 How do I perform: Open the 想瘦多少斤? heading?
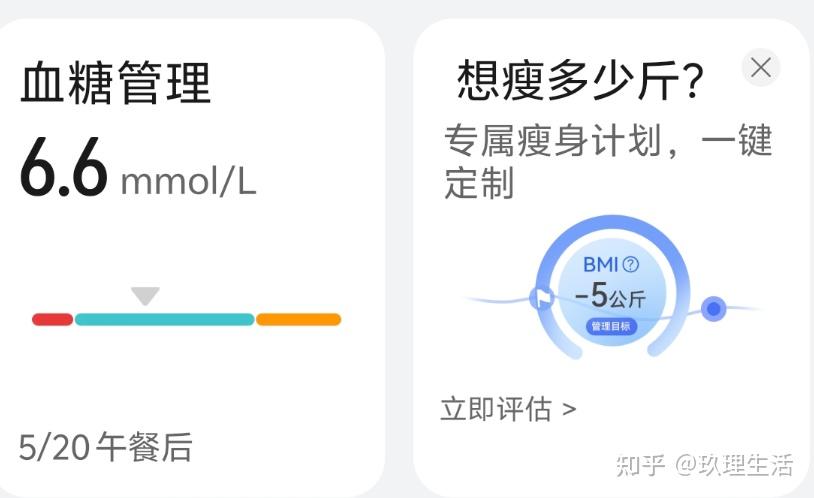(x=580, y=79)
